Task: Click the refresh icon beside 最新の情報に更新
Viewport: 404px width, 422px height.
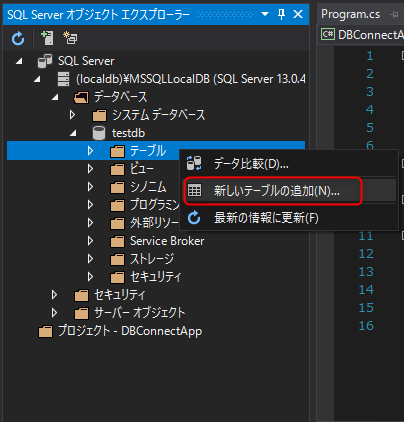Action: (x=194, y=218)
